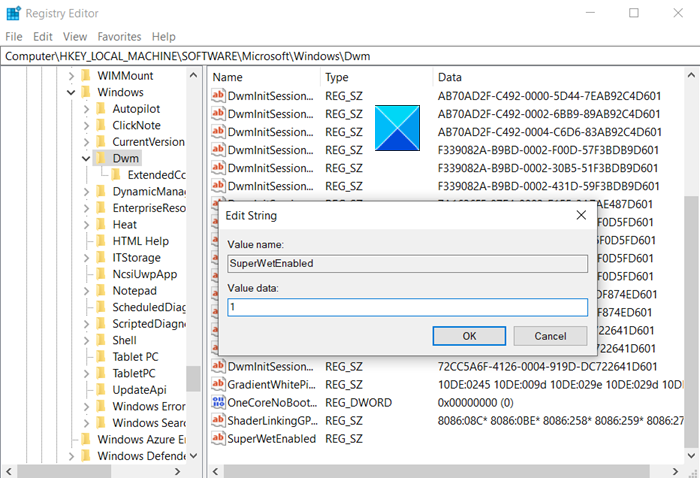The height and width of the screenshot is (478, 700).
Task: Select the NcsiUwpApp folder icon
Action: (101, 274)
